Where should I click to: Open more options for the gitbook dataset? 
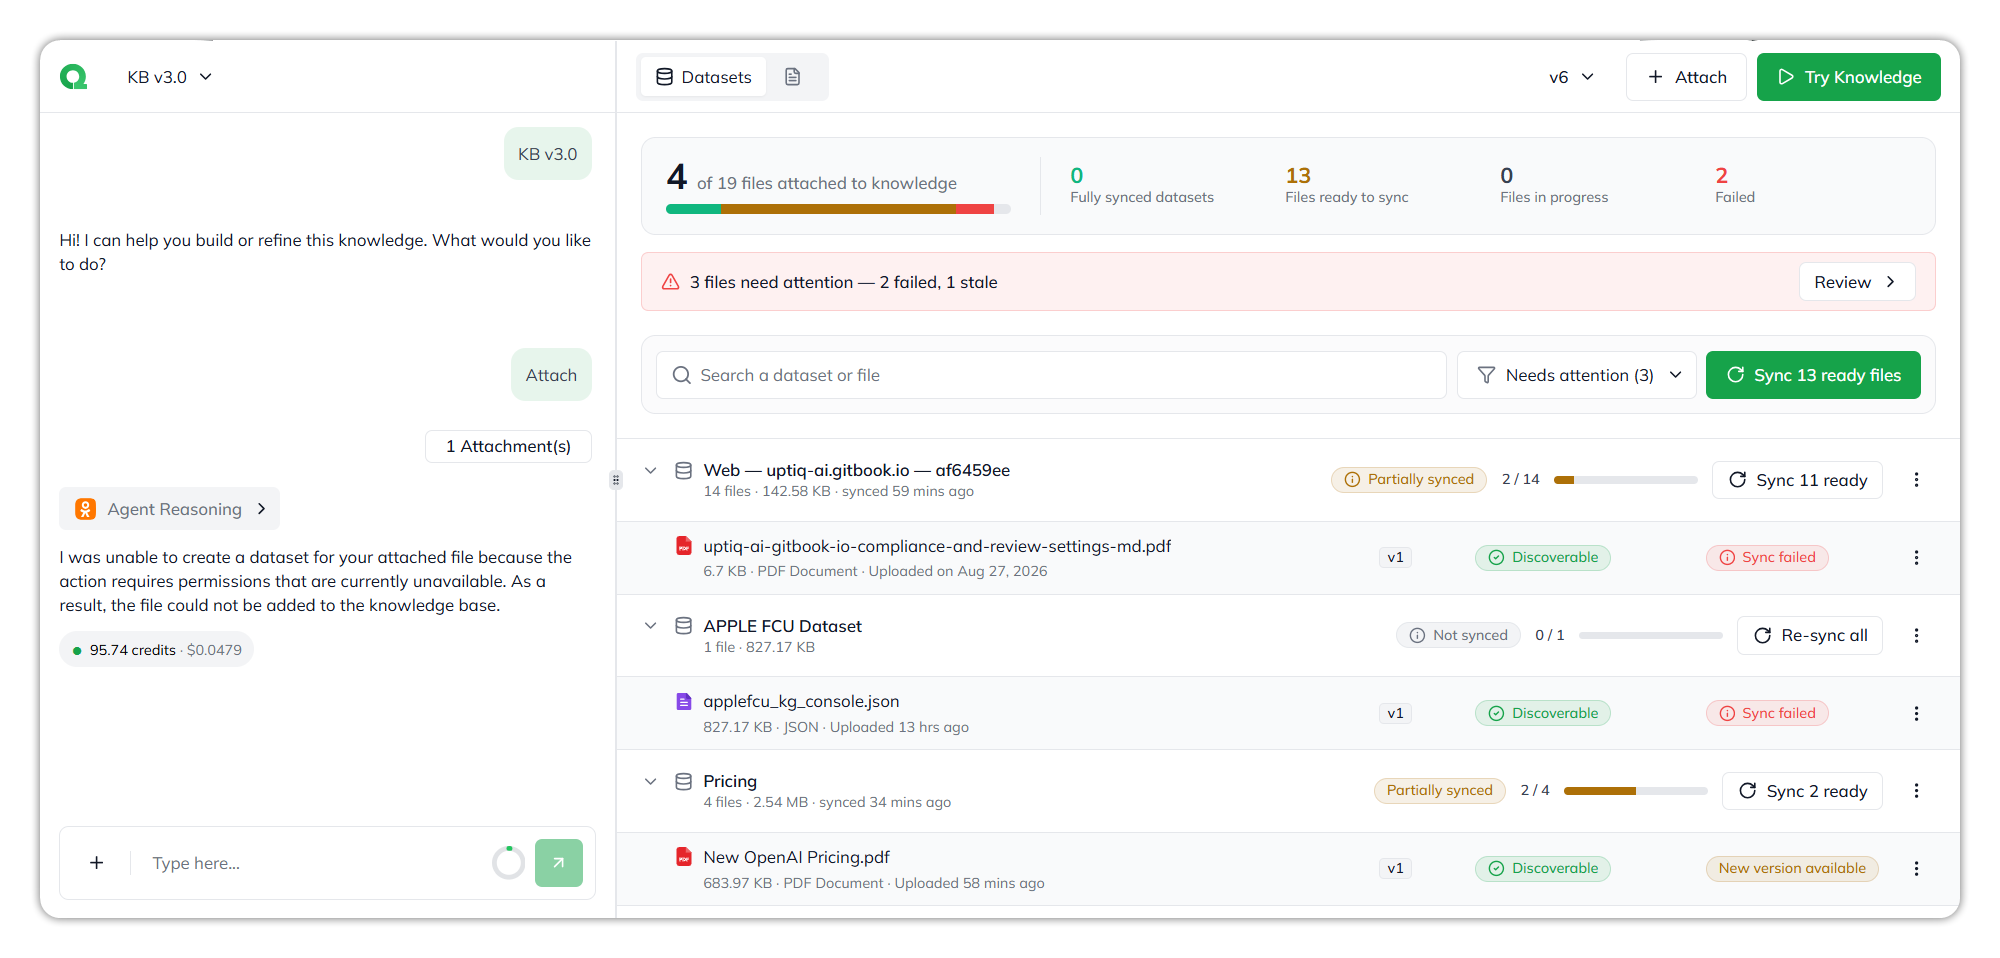coord(1916,480)
